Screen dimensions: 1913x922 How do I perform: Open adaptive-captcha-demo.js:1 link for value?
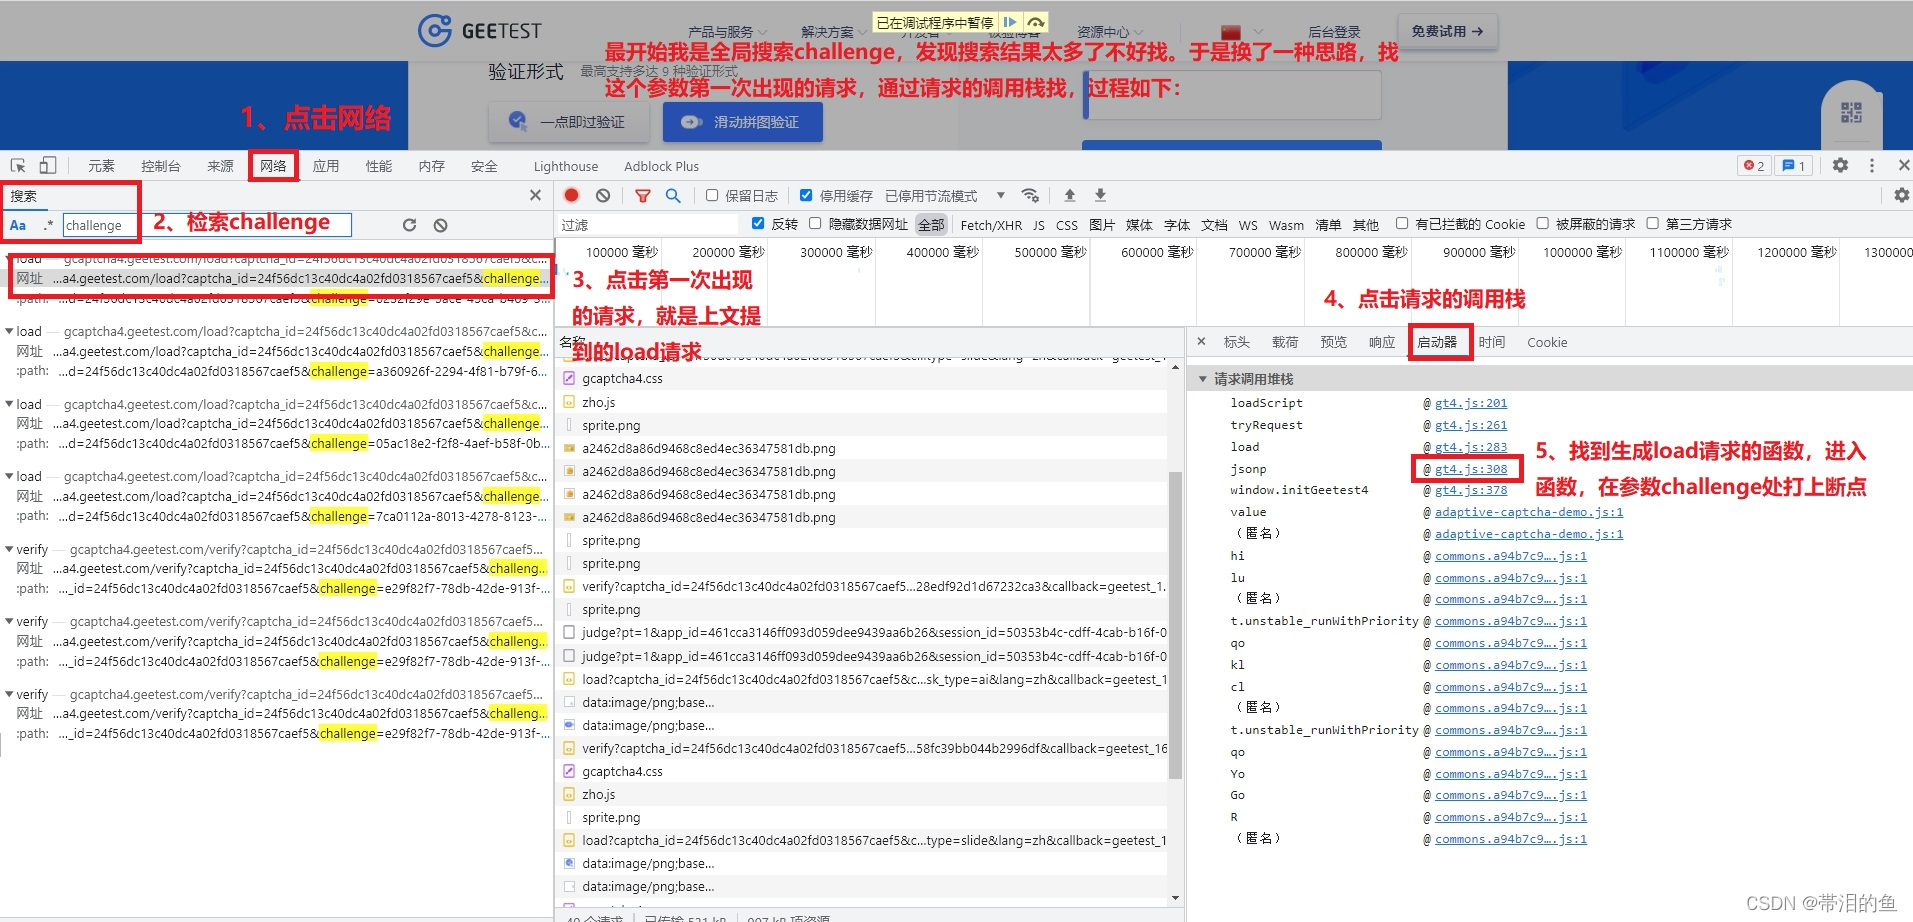pyautogui.click(x=1529, y=512)
